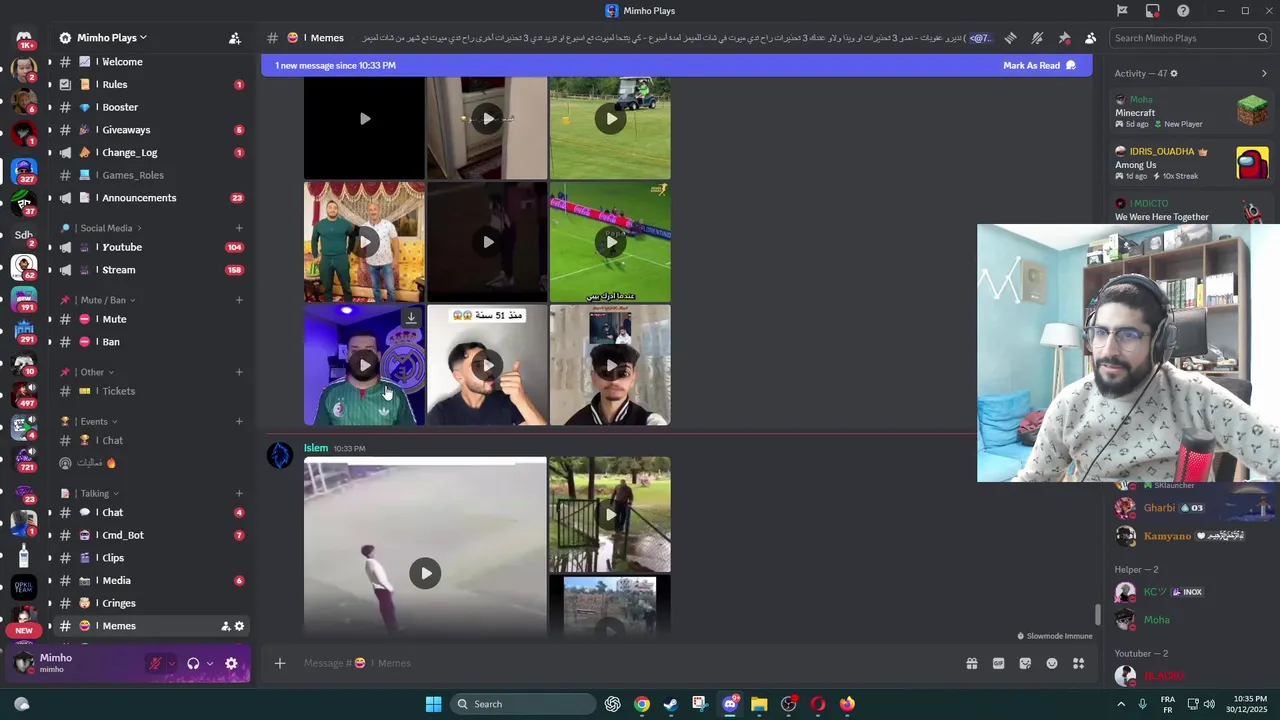Viewport: 1280px width, 720px height.
Task: Open the Discord inbox icon
Action: [x=1153, y=11]
